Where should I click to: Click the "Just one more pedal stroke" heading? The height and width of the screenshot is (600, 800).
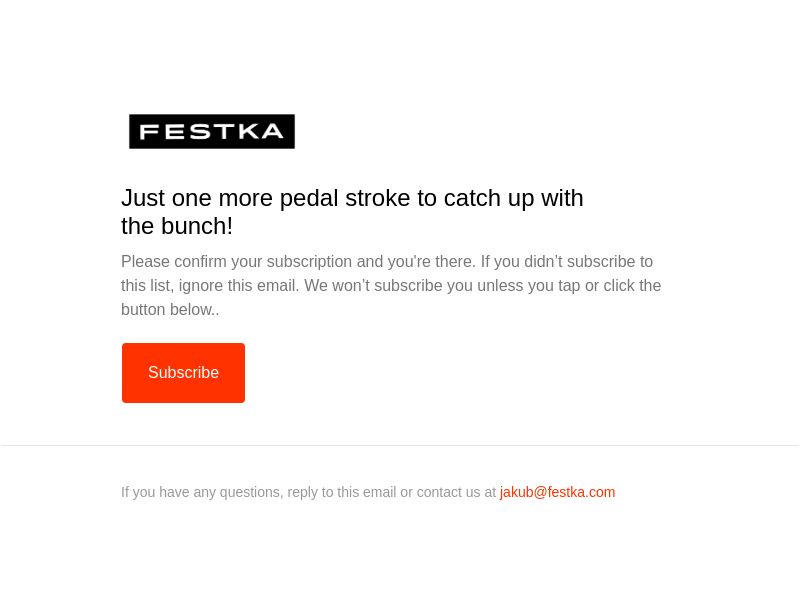[352, 198]
